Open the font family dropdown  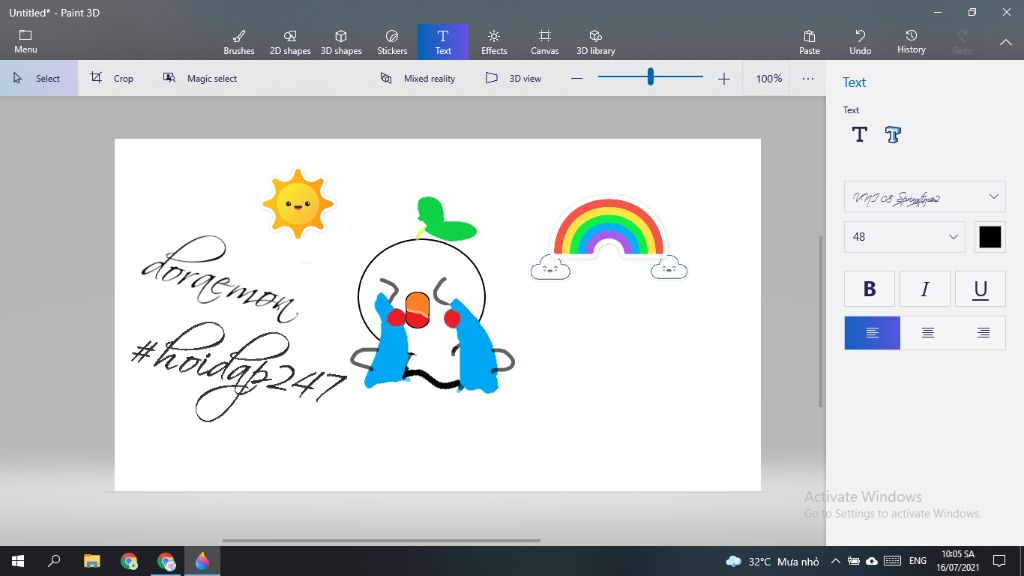tap(924, 197)
